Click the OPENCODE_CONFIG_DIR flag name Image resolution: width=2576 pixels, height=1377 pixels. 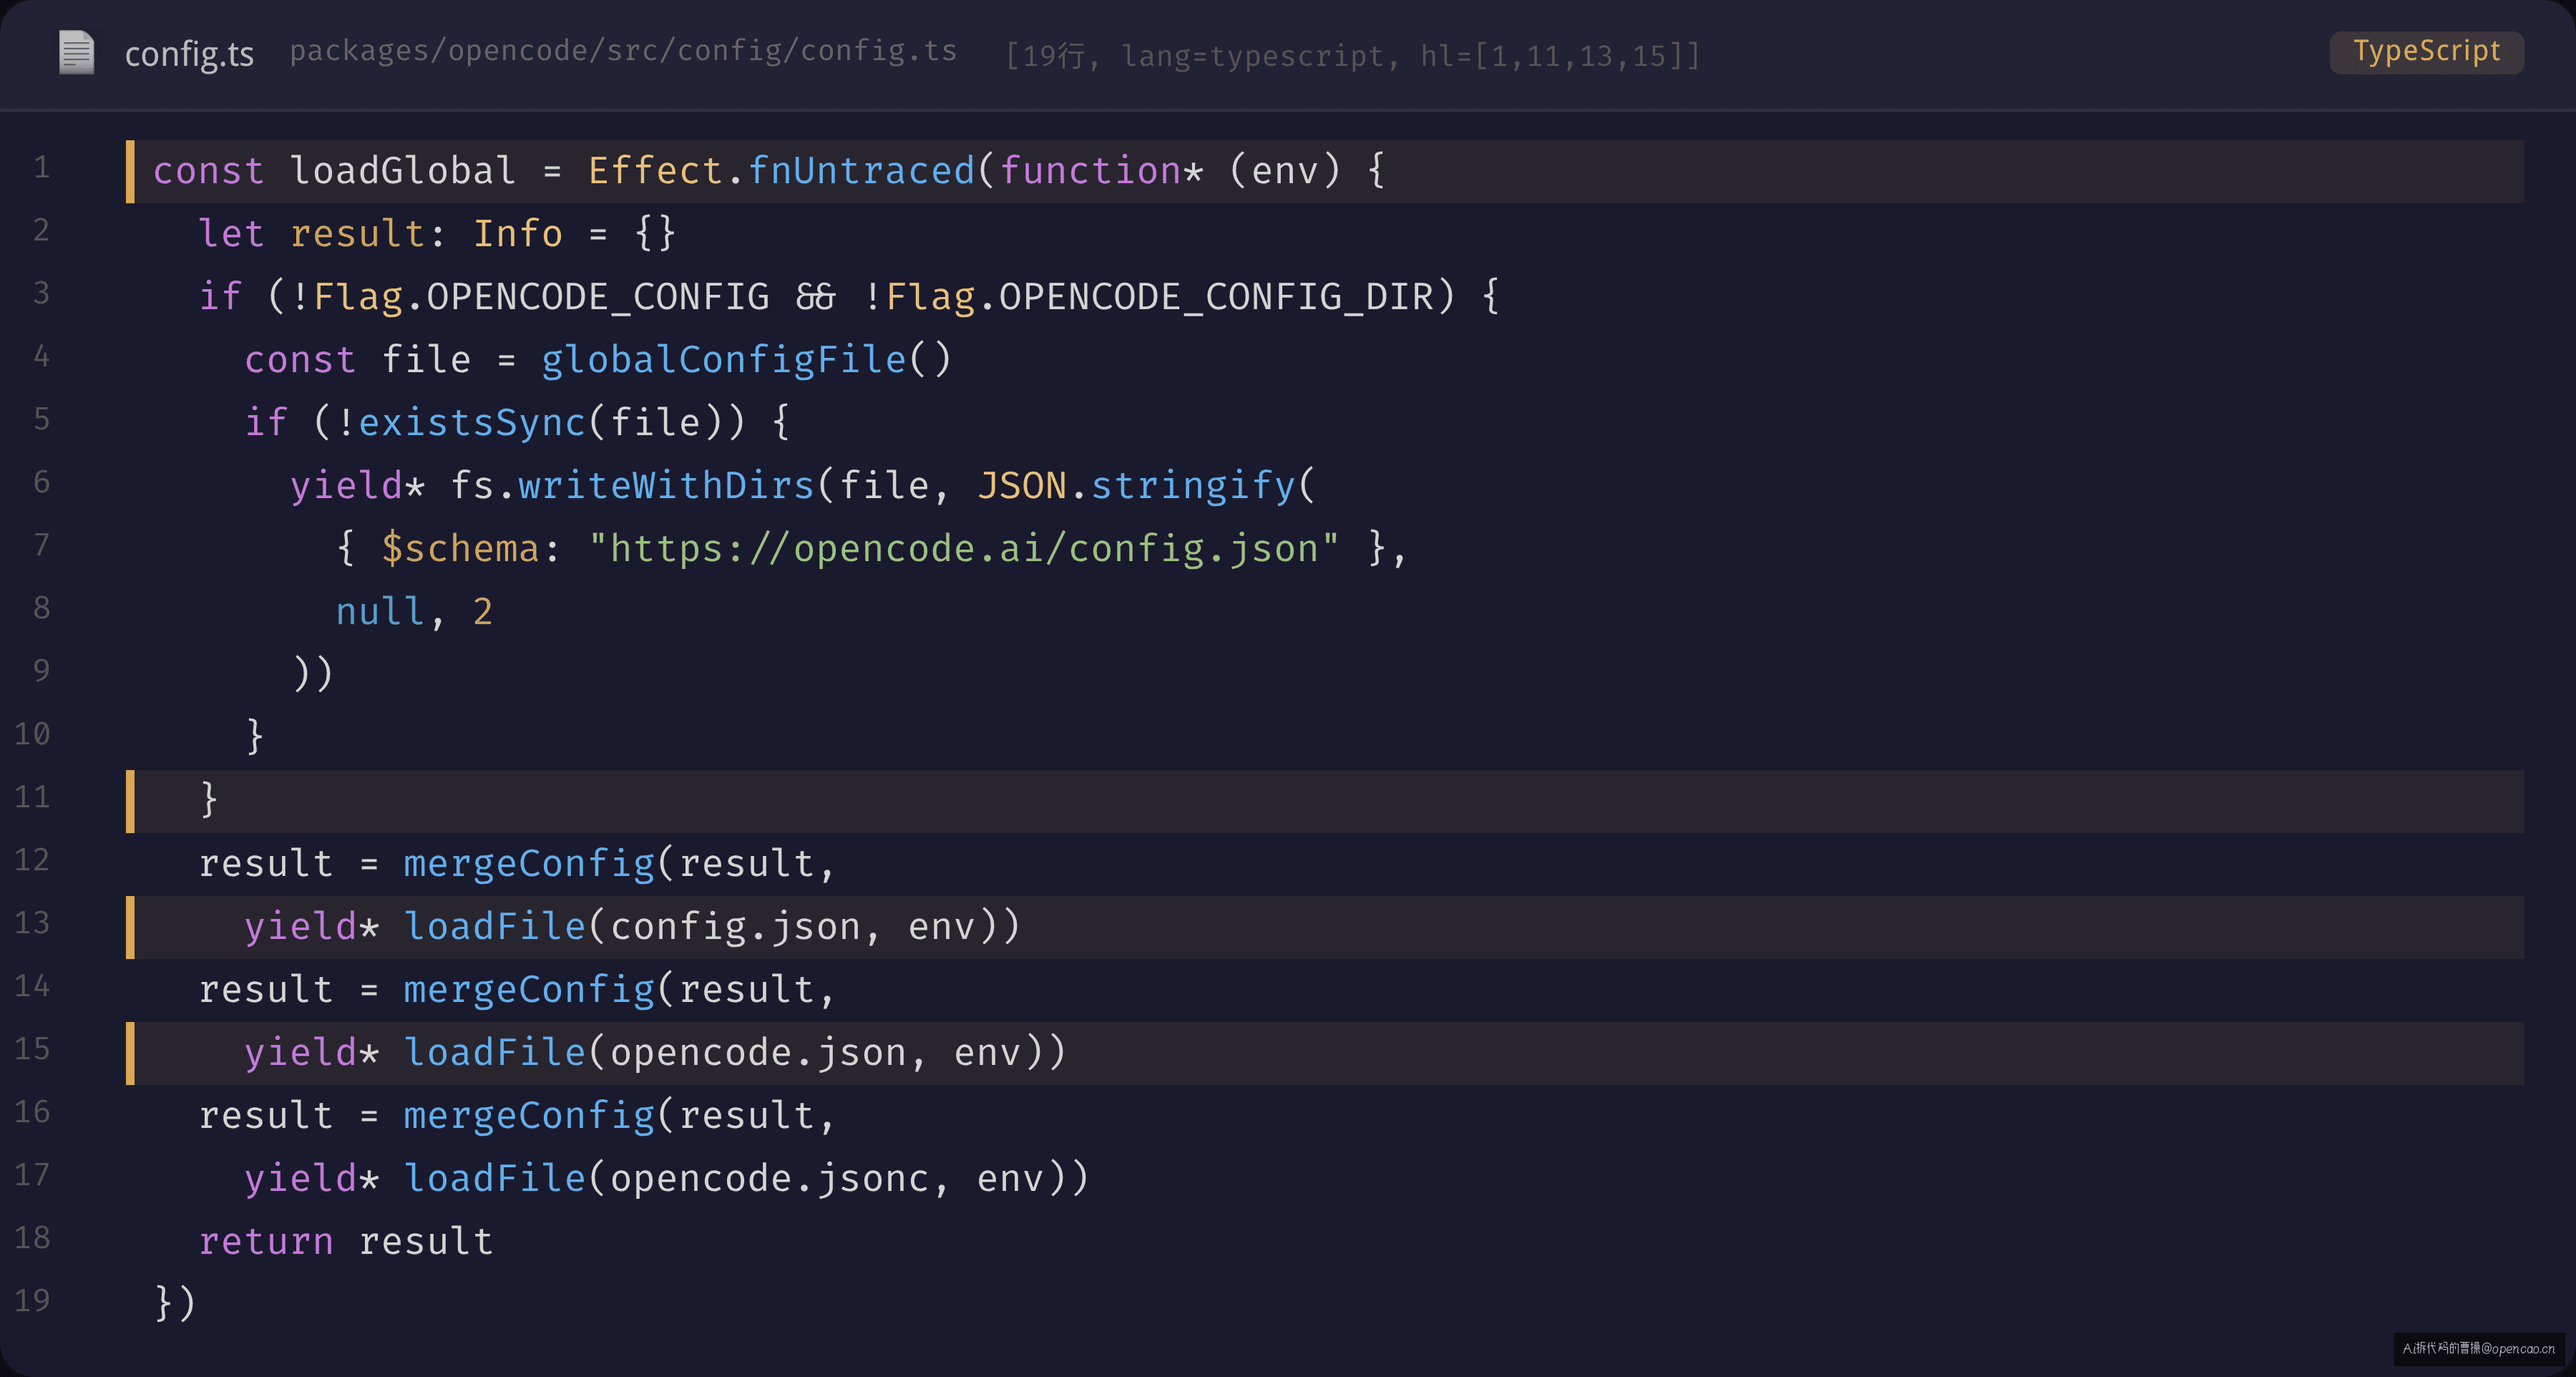click(x=1216, y=297)
